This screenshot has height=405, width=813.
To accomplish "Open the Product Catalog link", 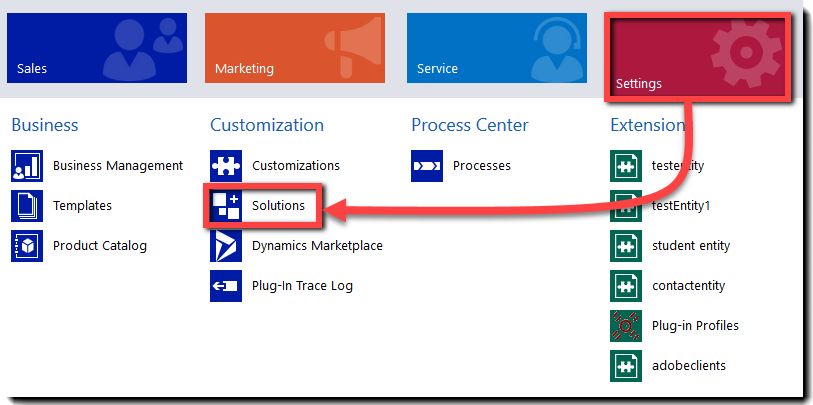I will (100, 246).
